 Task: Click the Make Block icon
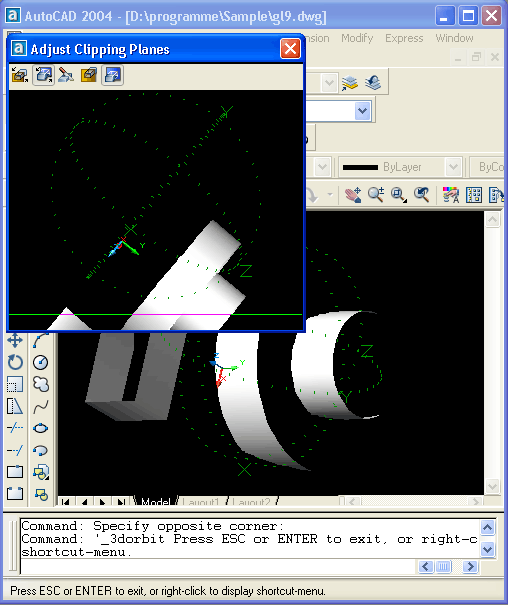coord(41,493)
